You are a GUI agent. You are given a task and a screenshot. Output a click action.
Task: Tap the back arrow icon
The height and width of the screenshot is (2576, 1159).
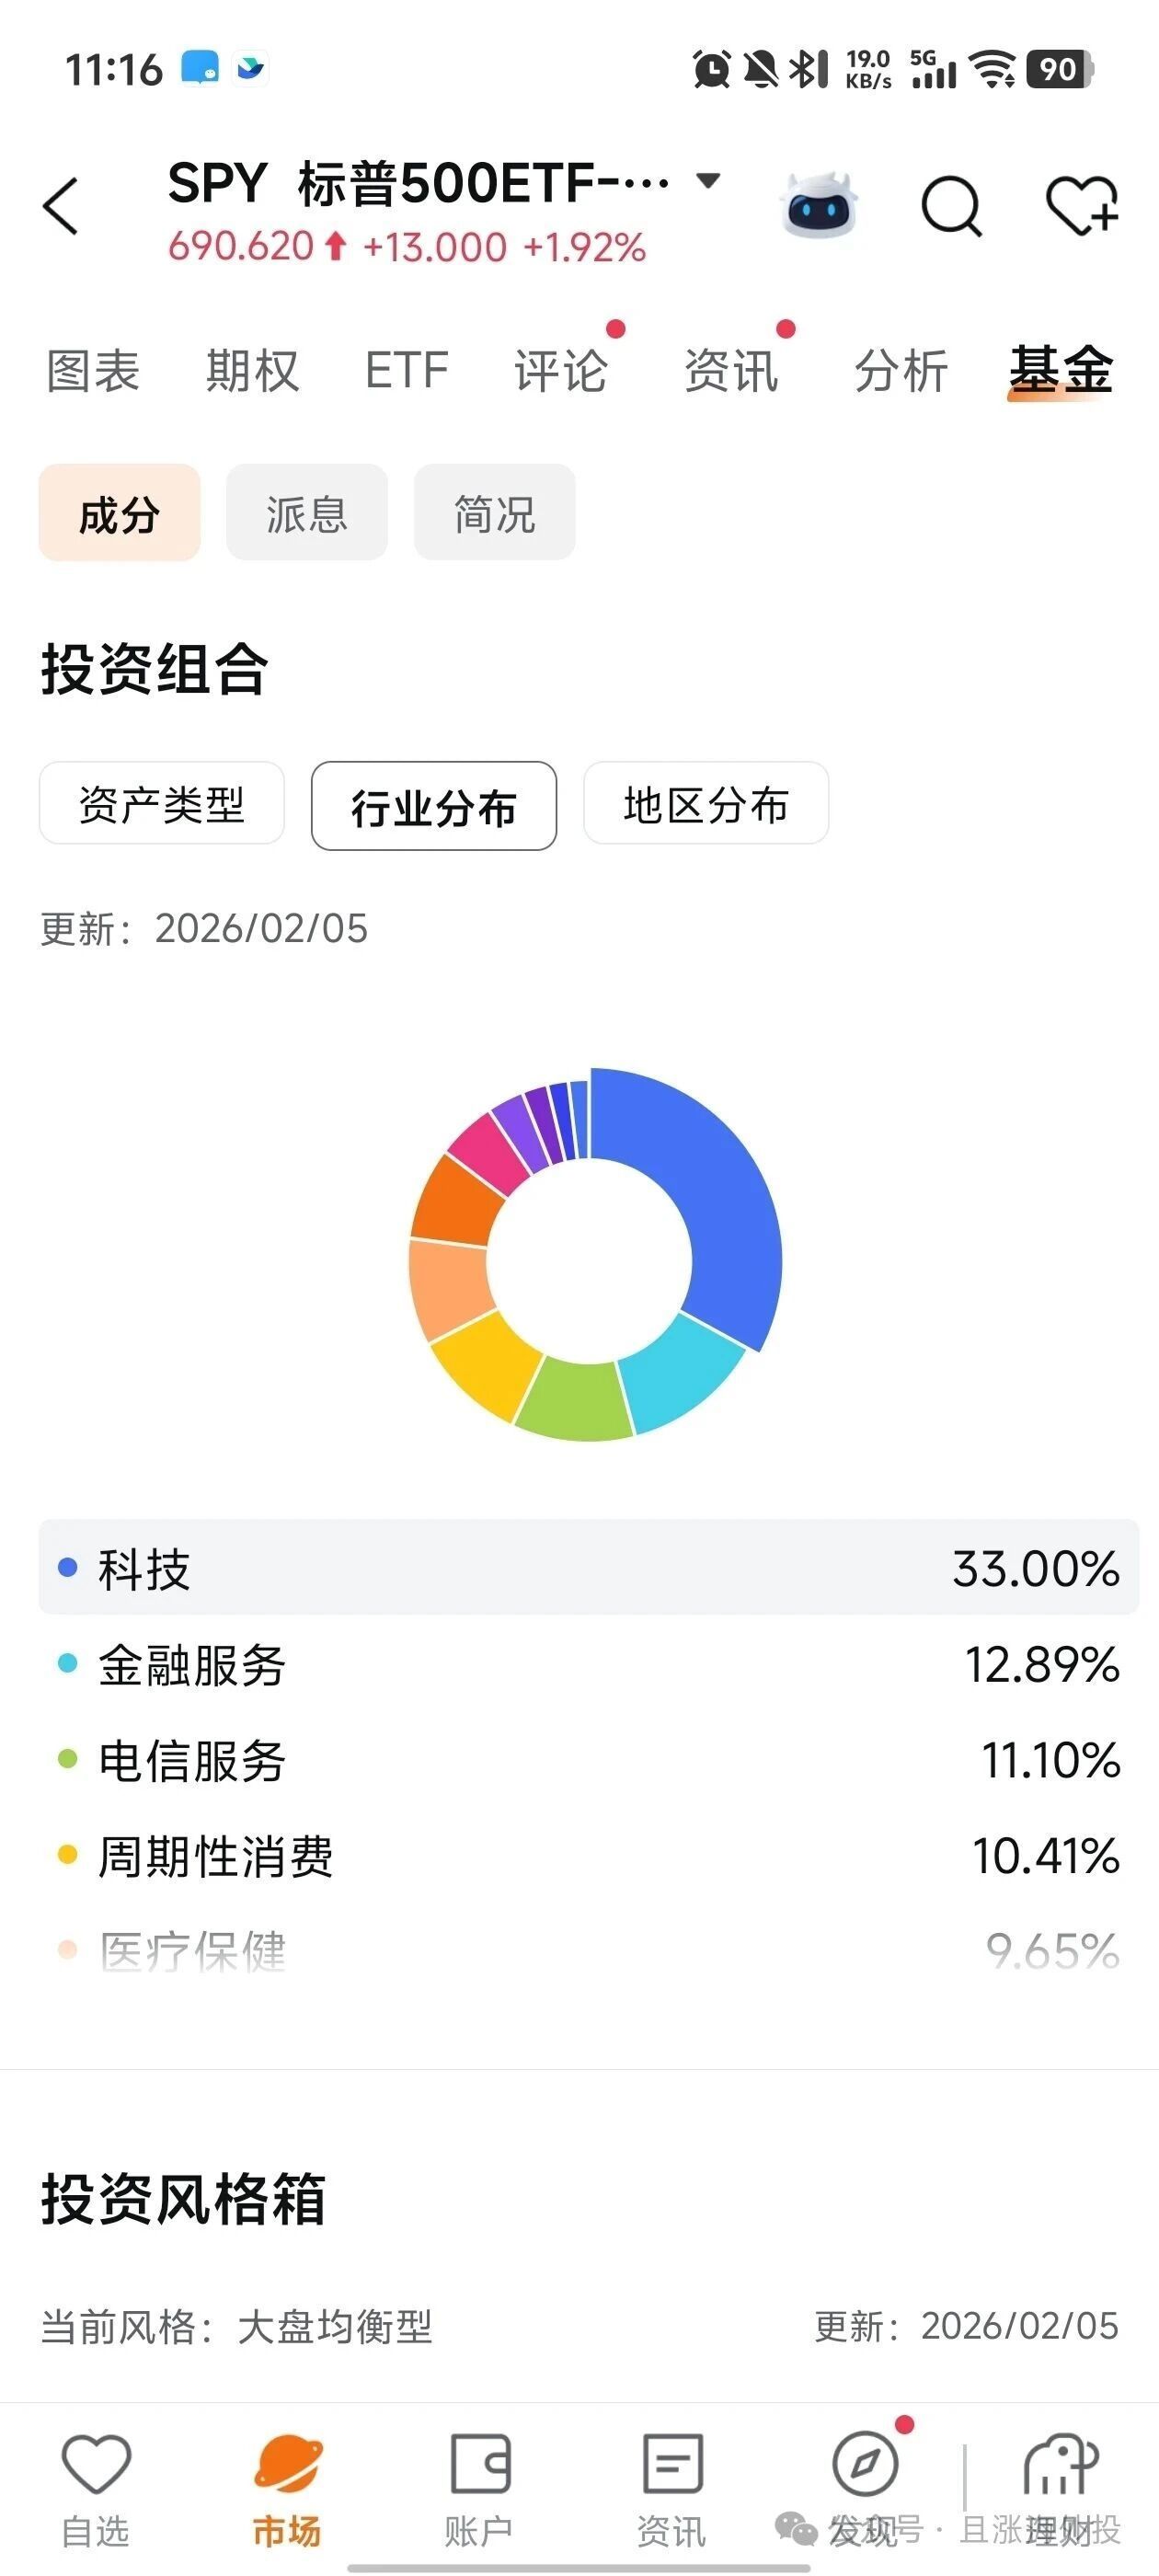coord(61,206)
